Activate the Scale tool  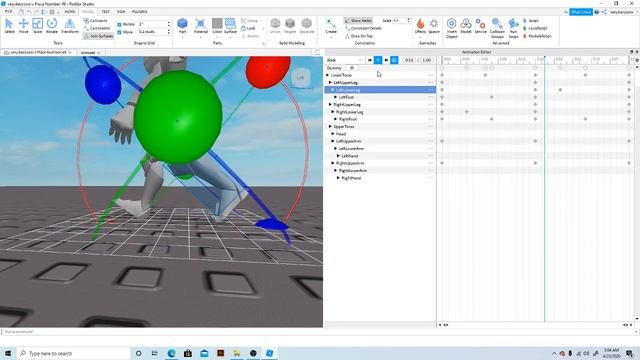pos(37,26)
